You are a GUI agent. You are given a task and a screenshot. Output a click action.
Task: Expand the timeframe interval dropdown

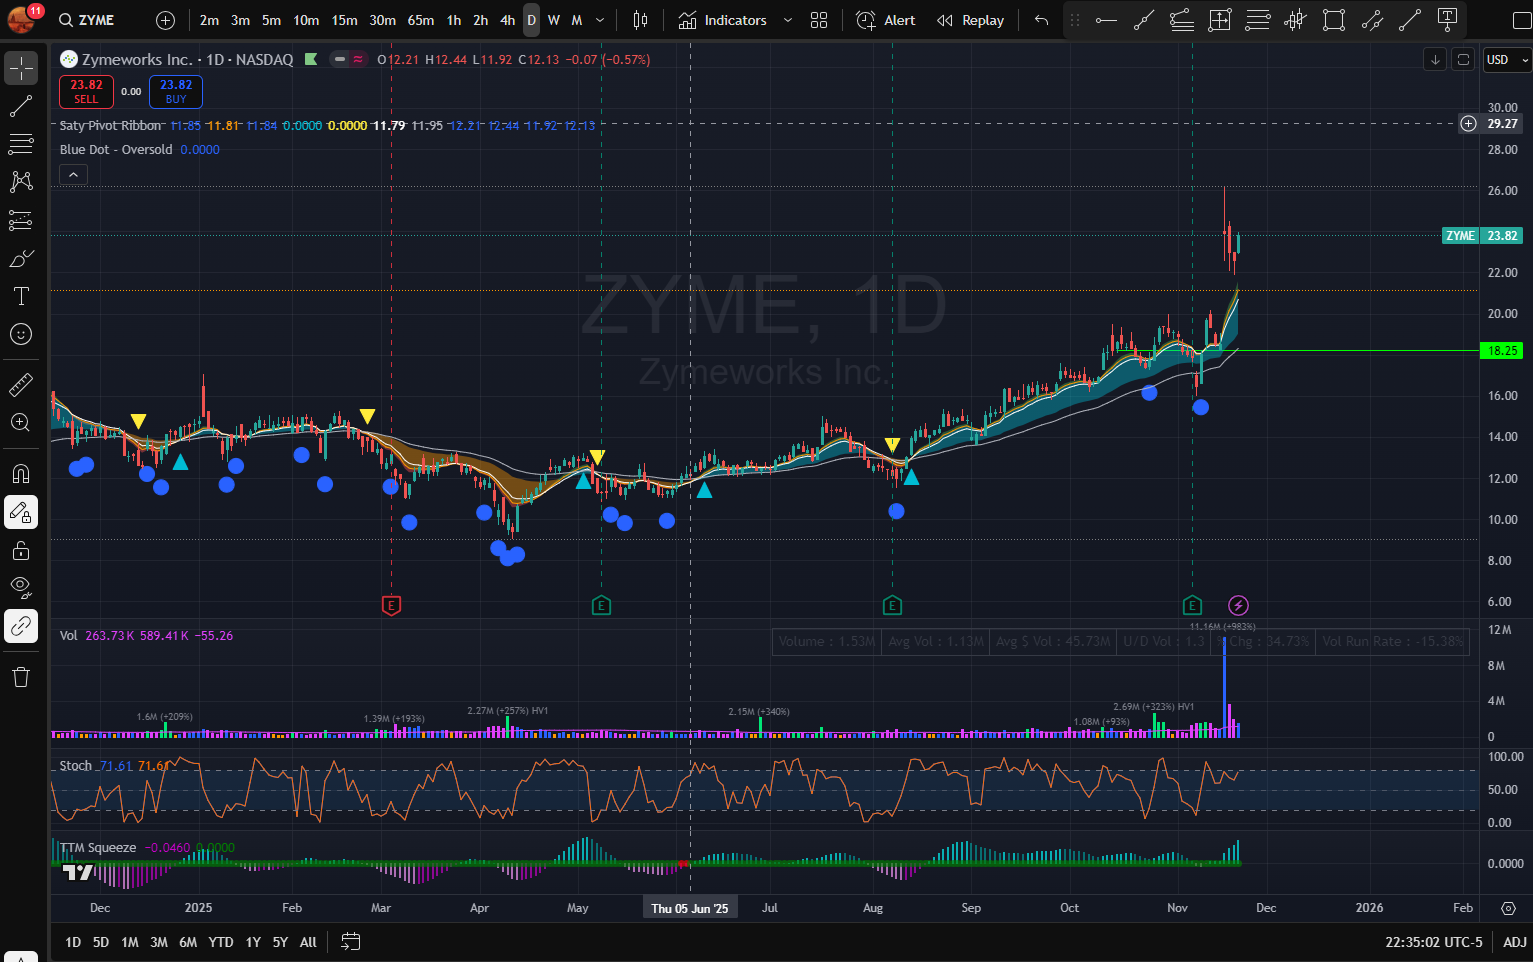[600, 20]
